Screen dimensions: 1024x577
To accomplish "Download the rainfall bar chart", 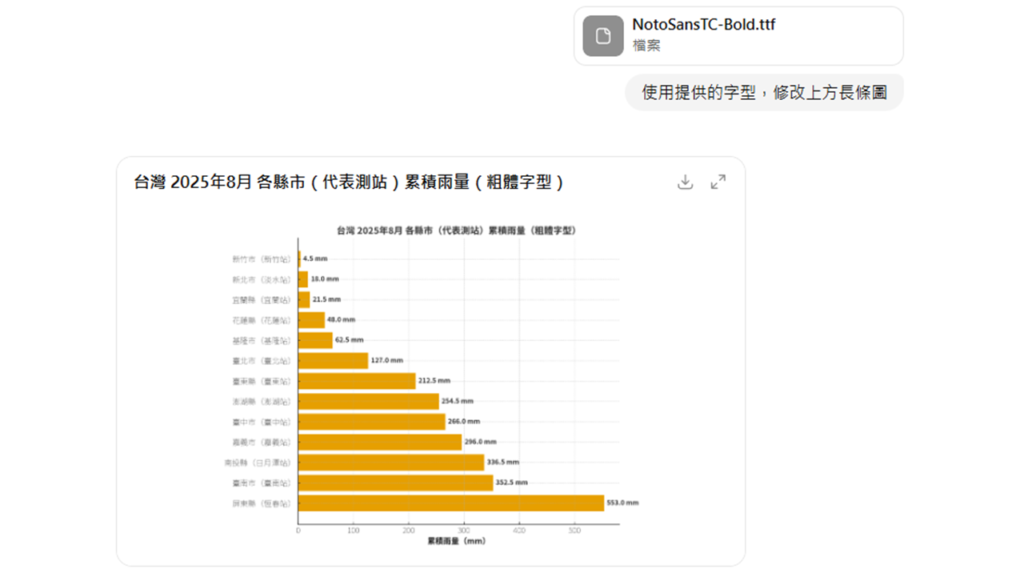I will 685,182.
